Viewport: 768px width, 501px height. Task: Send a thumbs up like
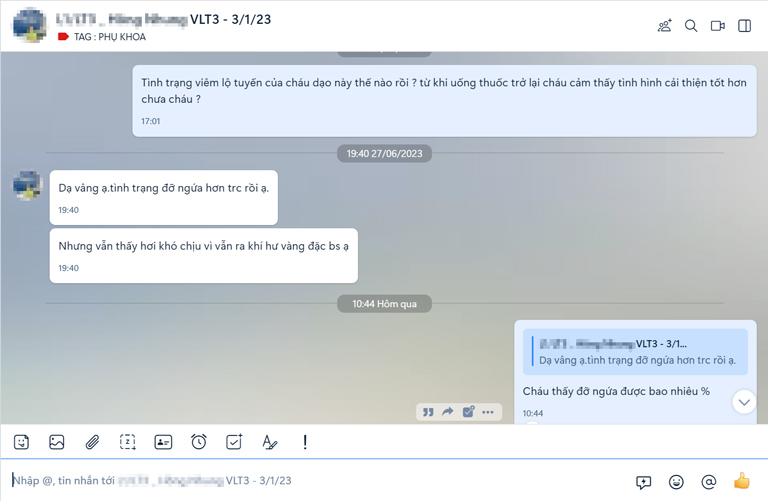click(x=742, y=481)
